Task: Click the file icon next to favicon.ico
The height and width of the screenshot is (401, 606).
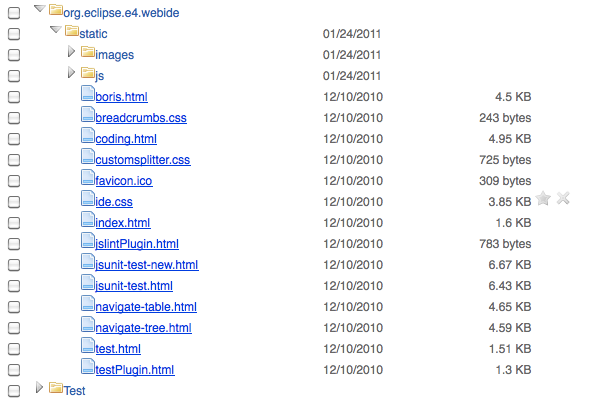Action: click(88, 179)
